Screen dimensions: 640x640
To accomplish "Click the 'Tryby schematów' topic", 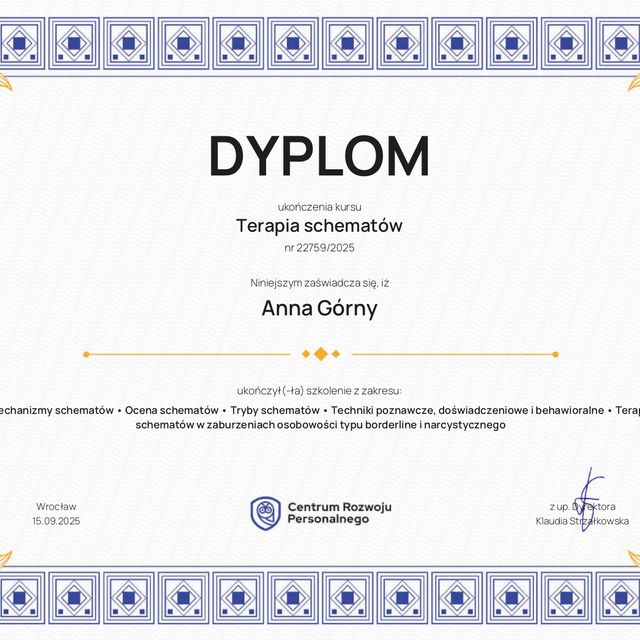I will pyautogui.click(x=275, y=410).
